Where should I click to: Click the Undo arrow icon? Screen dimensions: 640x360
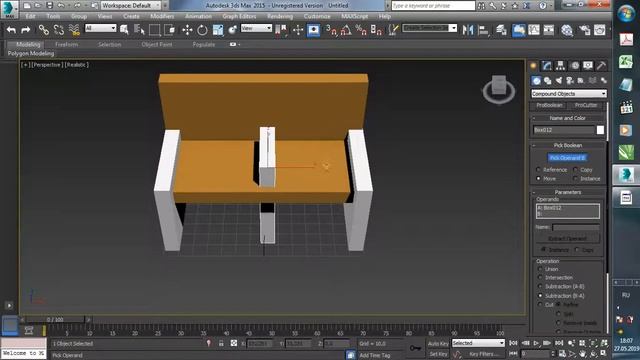tap(11, 30)
